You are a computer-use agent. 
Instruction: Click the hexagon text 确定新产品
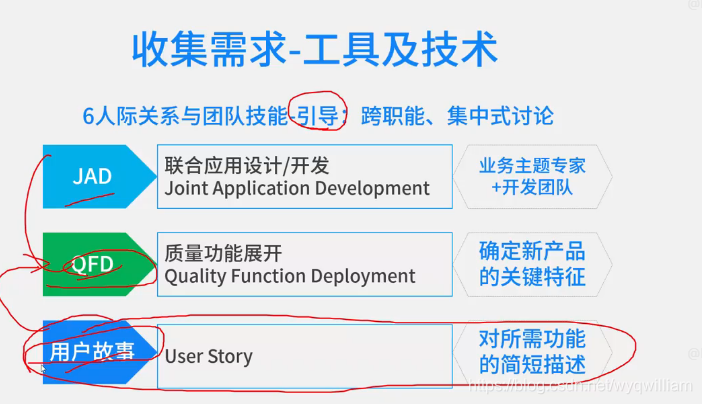coord(532,251)
